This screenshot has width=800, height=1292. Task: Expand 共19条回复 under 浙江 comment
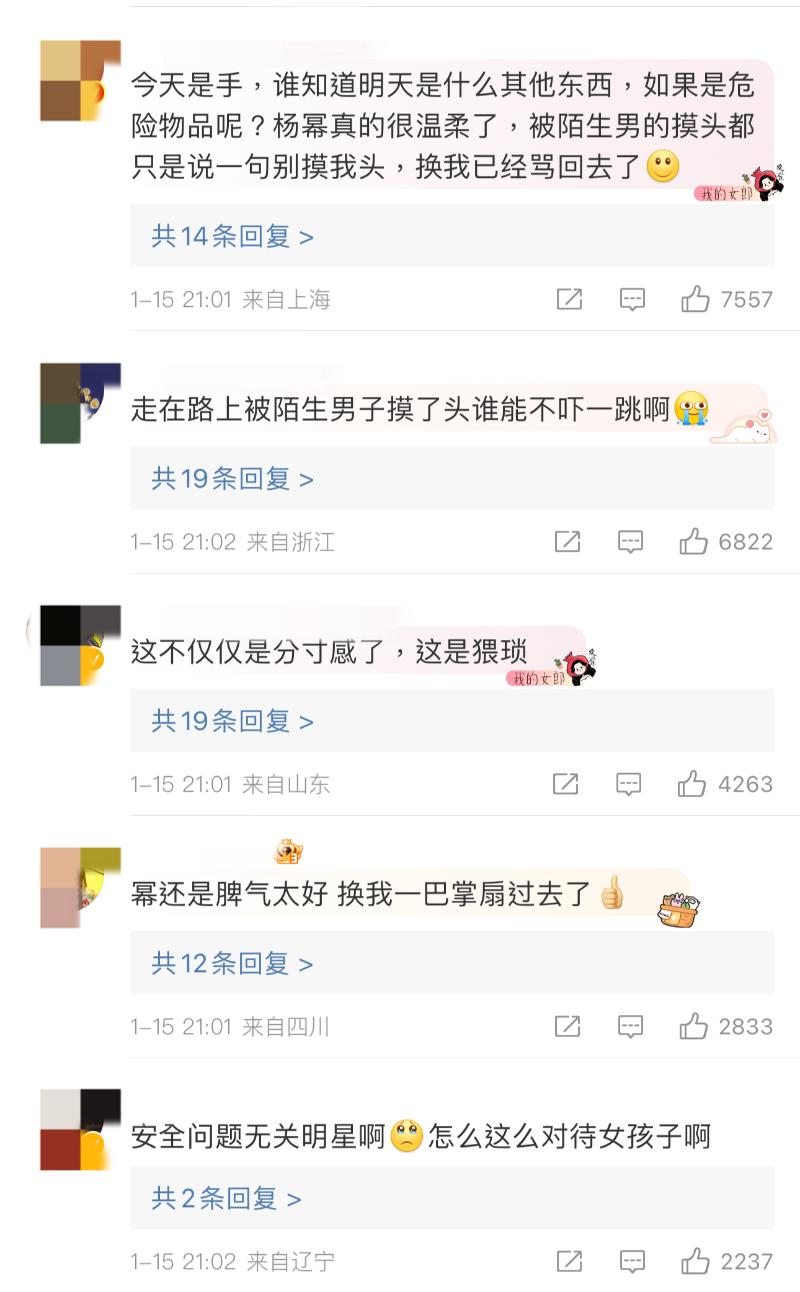(232, 479)
